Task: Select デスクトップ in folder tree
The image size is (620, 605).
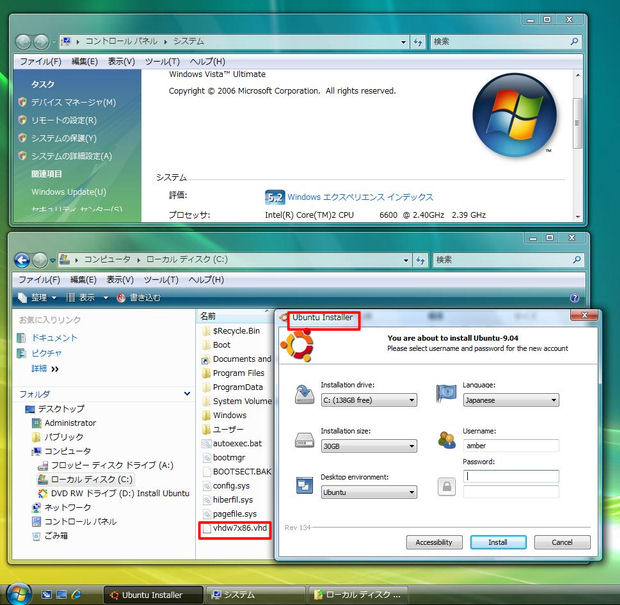Action: [x=61, y=408]
